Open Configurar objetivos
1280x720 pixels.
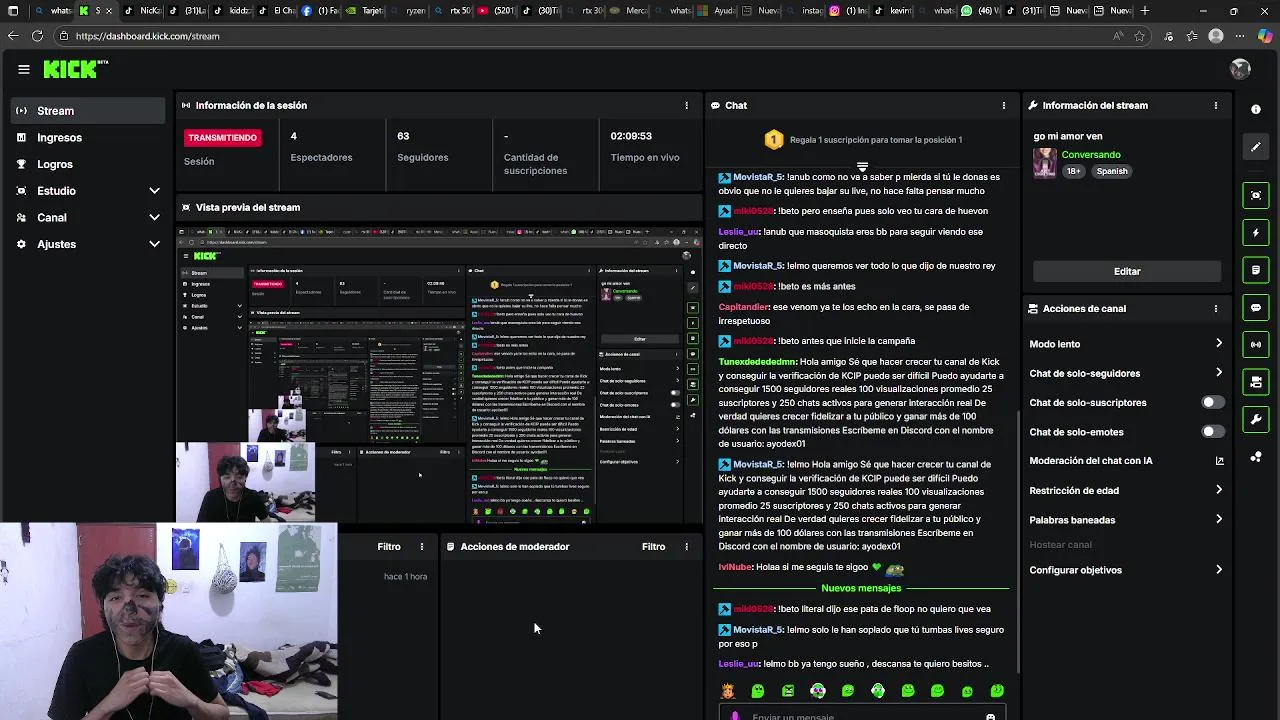(x=1126, y=570)
